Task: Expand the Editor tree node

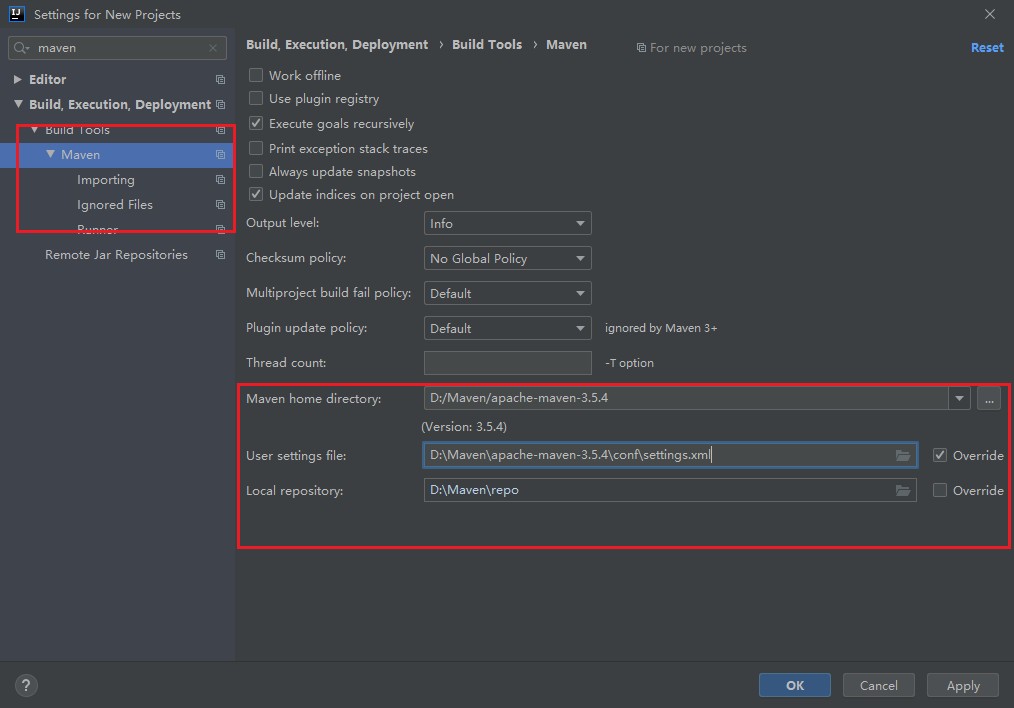Action: [17, 80]
